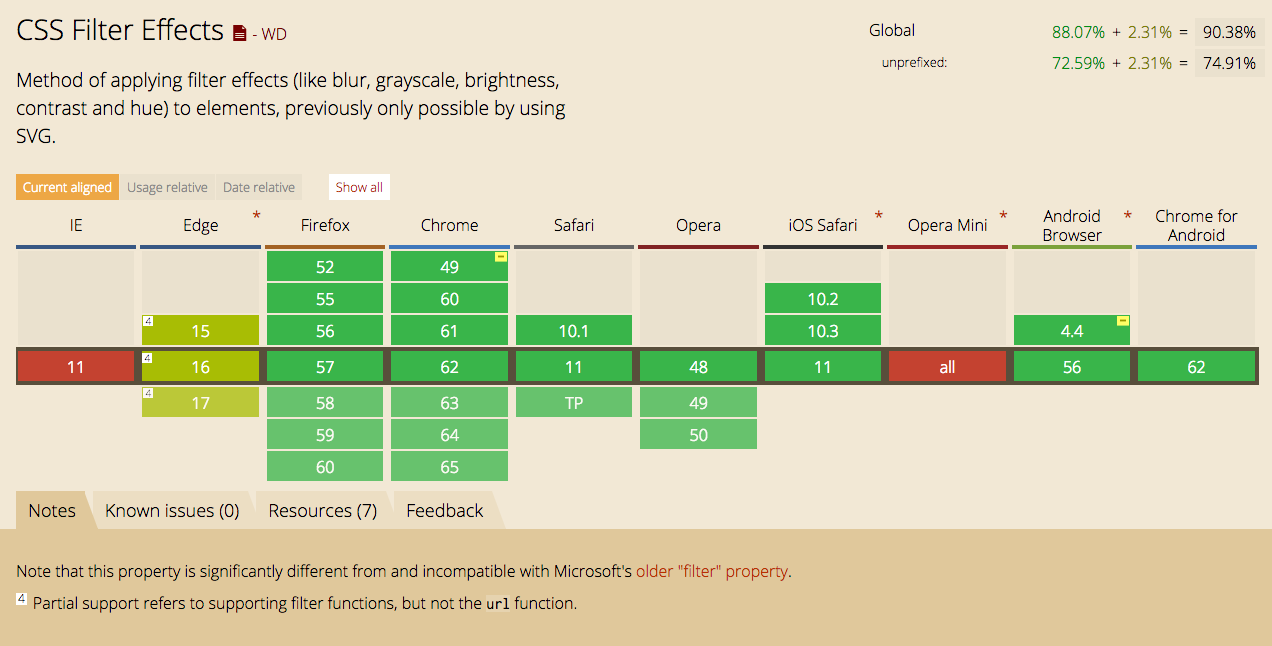This screenshot has height=646, width=1272.
Task: Click the spec document icon beside the title
Action: click(239, 34)
